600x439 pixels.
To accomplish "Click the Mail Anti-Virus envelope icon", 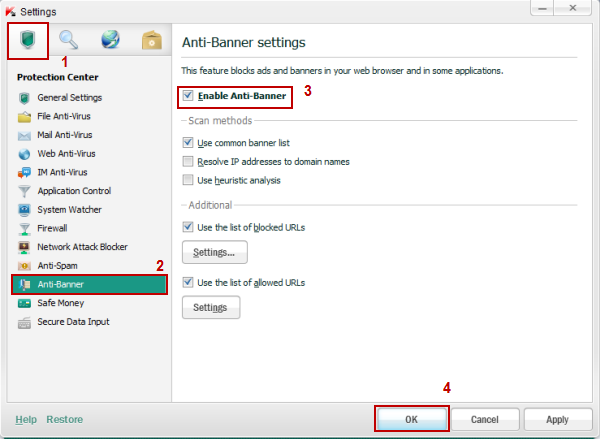I will pyautogui.click(x=24, y=135).
